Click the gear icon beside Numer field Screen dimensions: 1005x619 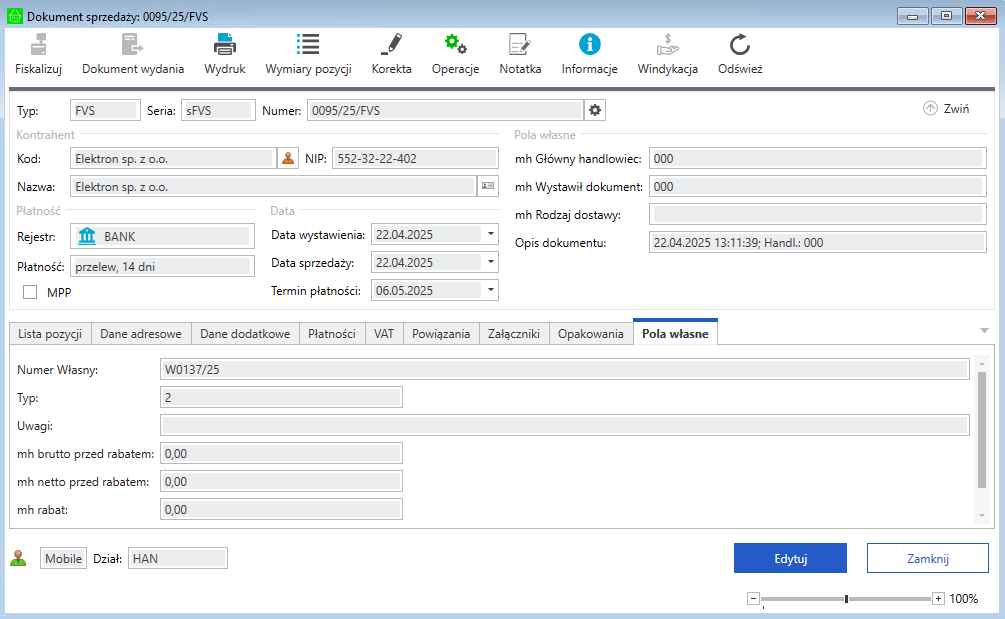click(x=595, y=110)
